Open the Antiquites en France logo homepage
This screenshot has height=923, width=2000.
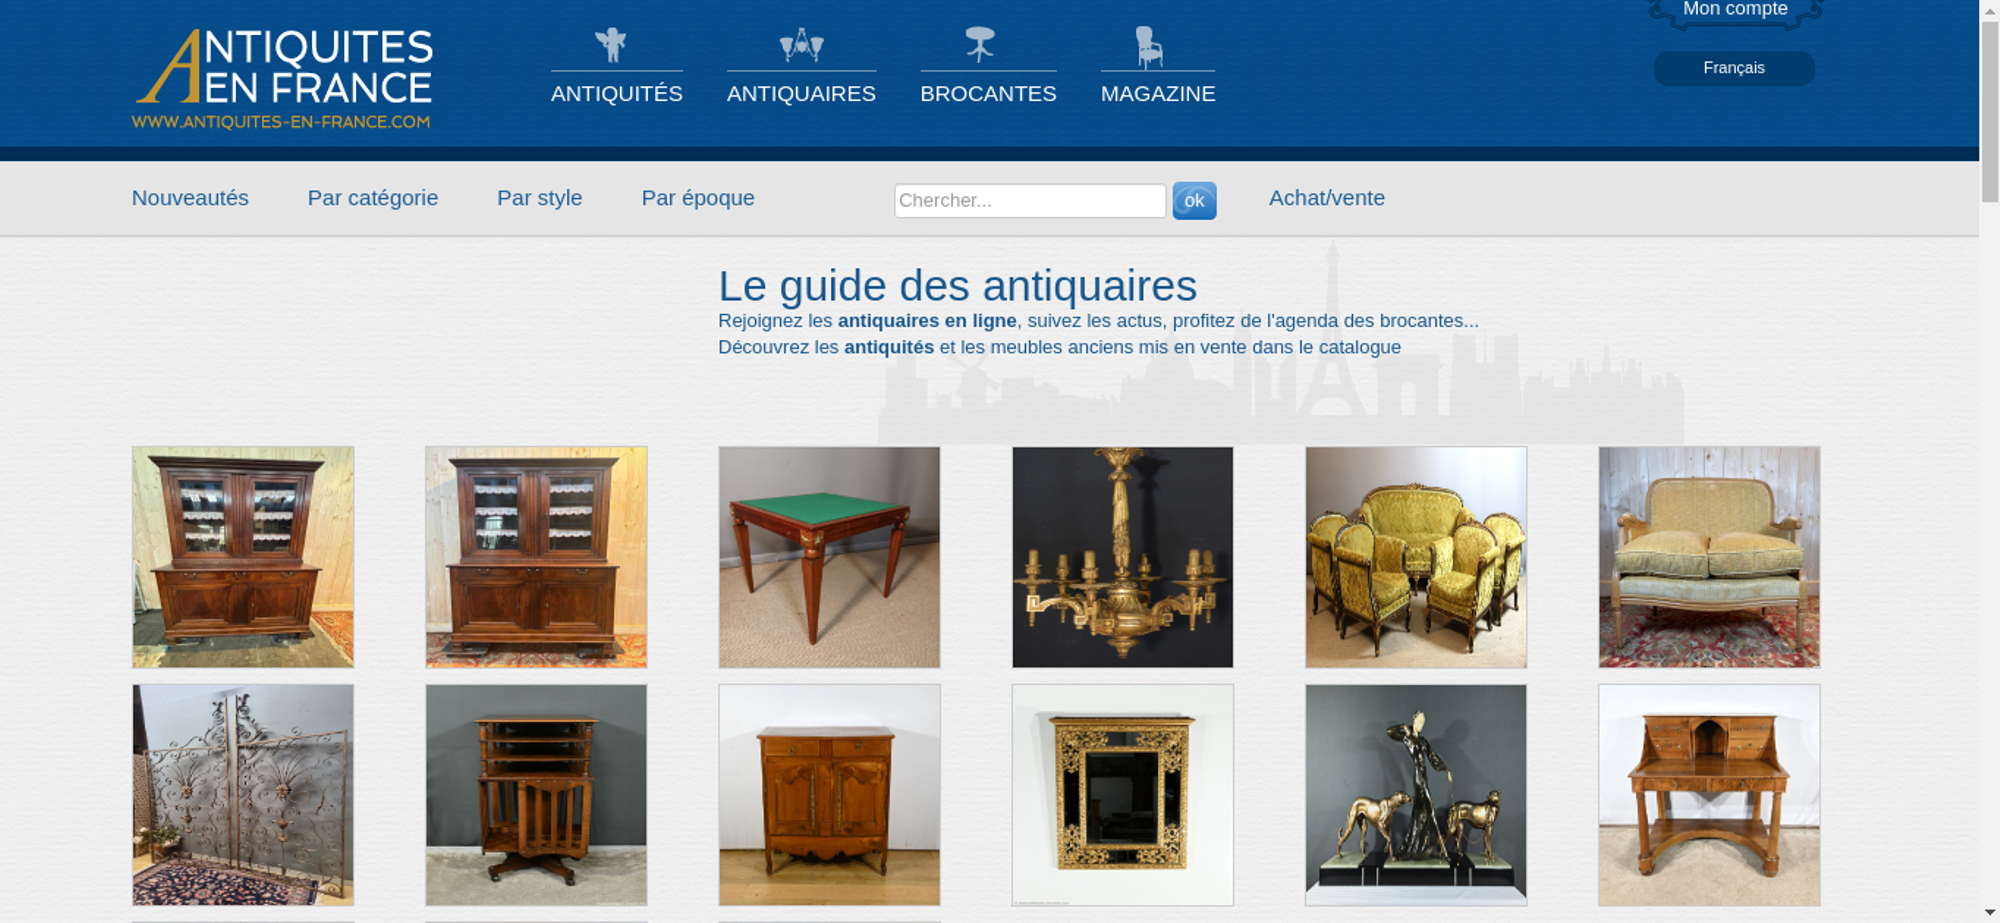[283, 79]
